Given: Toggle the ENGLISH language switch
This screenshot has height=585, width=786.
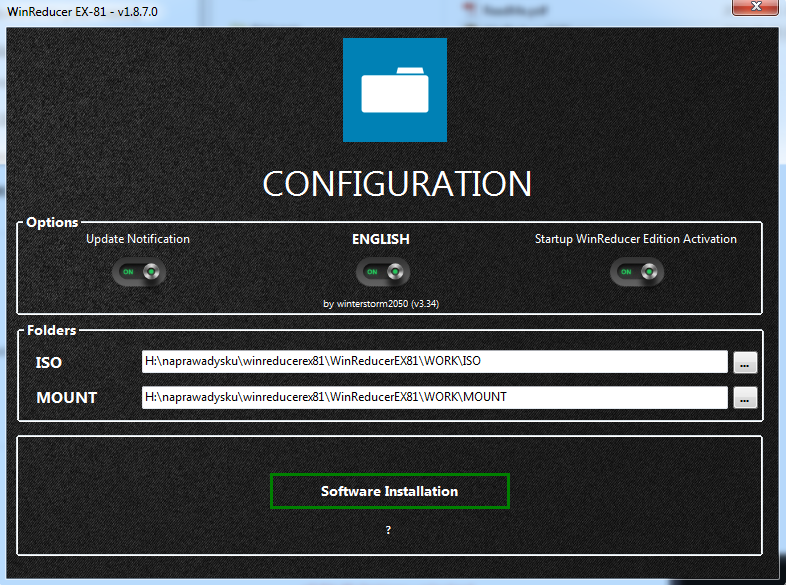Looking at the screenshot, I should pos(382,272).
